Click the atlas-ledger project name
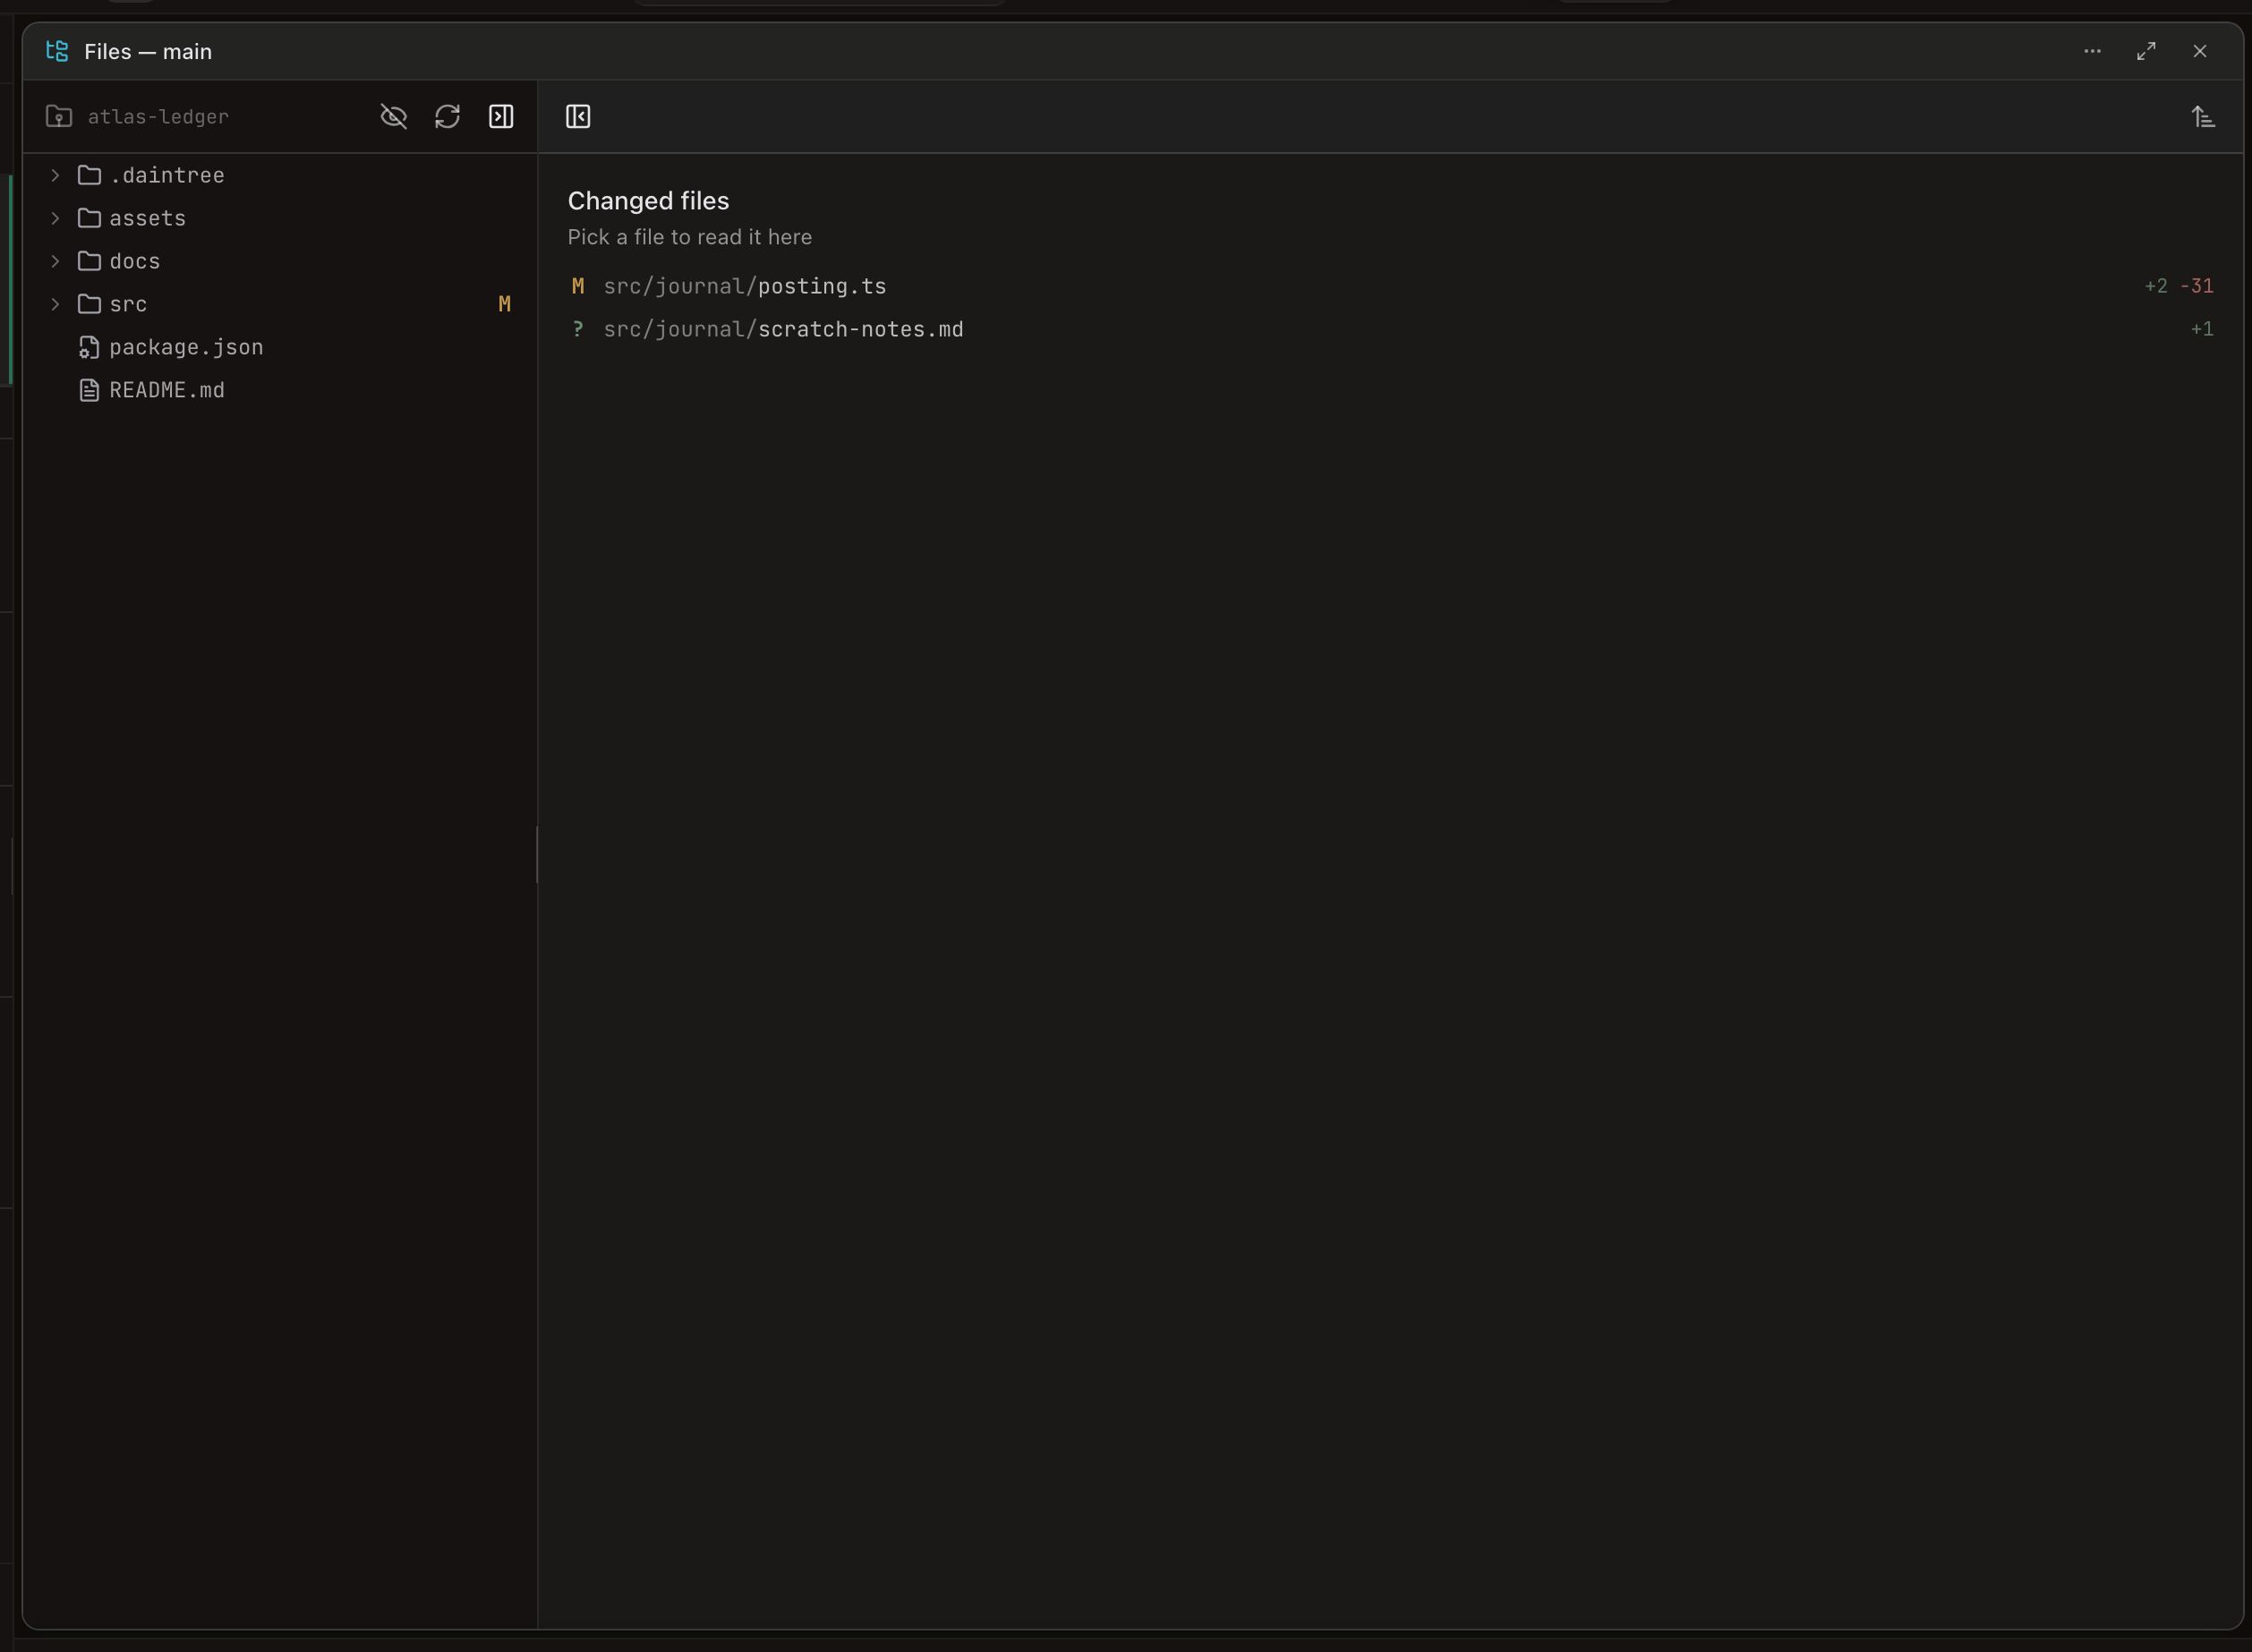The width and height of the screenshot is (2252, 1652). (158, 117)
